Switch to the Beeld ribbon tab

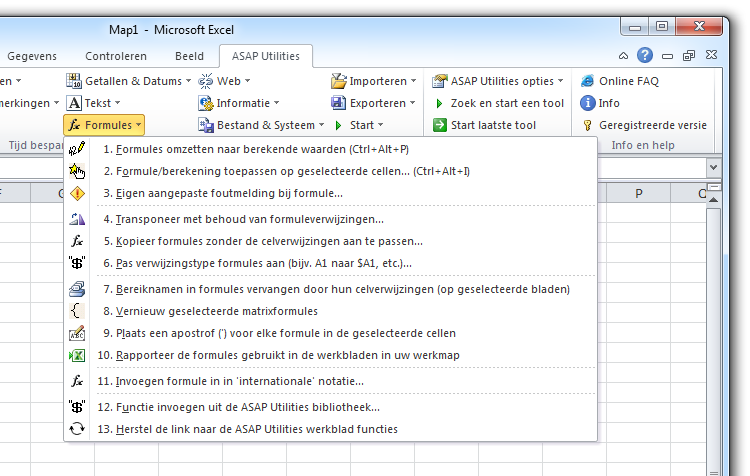pos(189,56)
